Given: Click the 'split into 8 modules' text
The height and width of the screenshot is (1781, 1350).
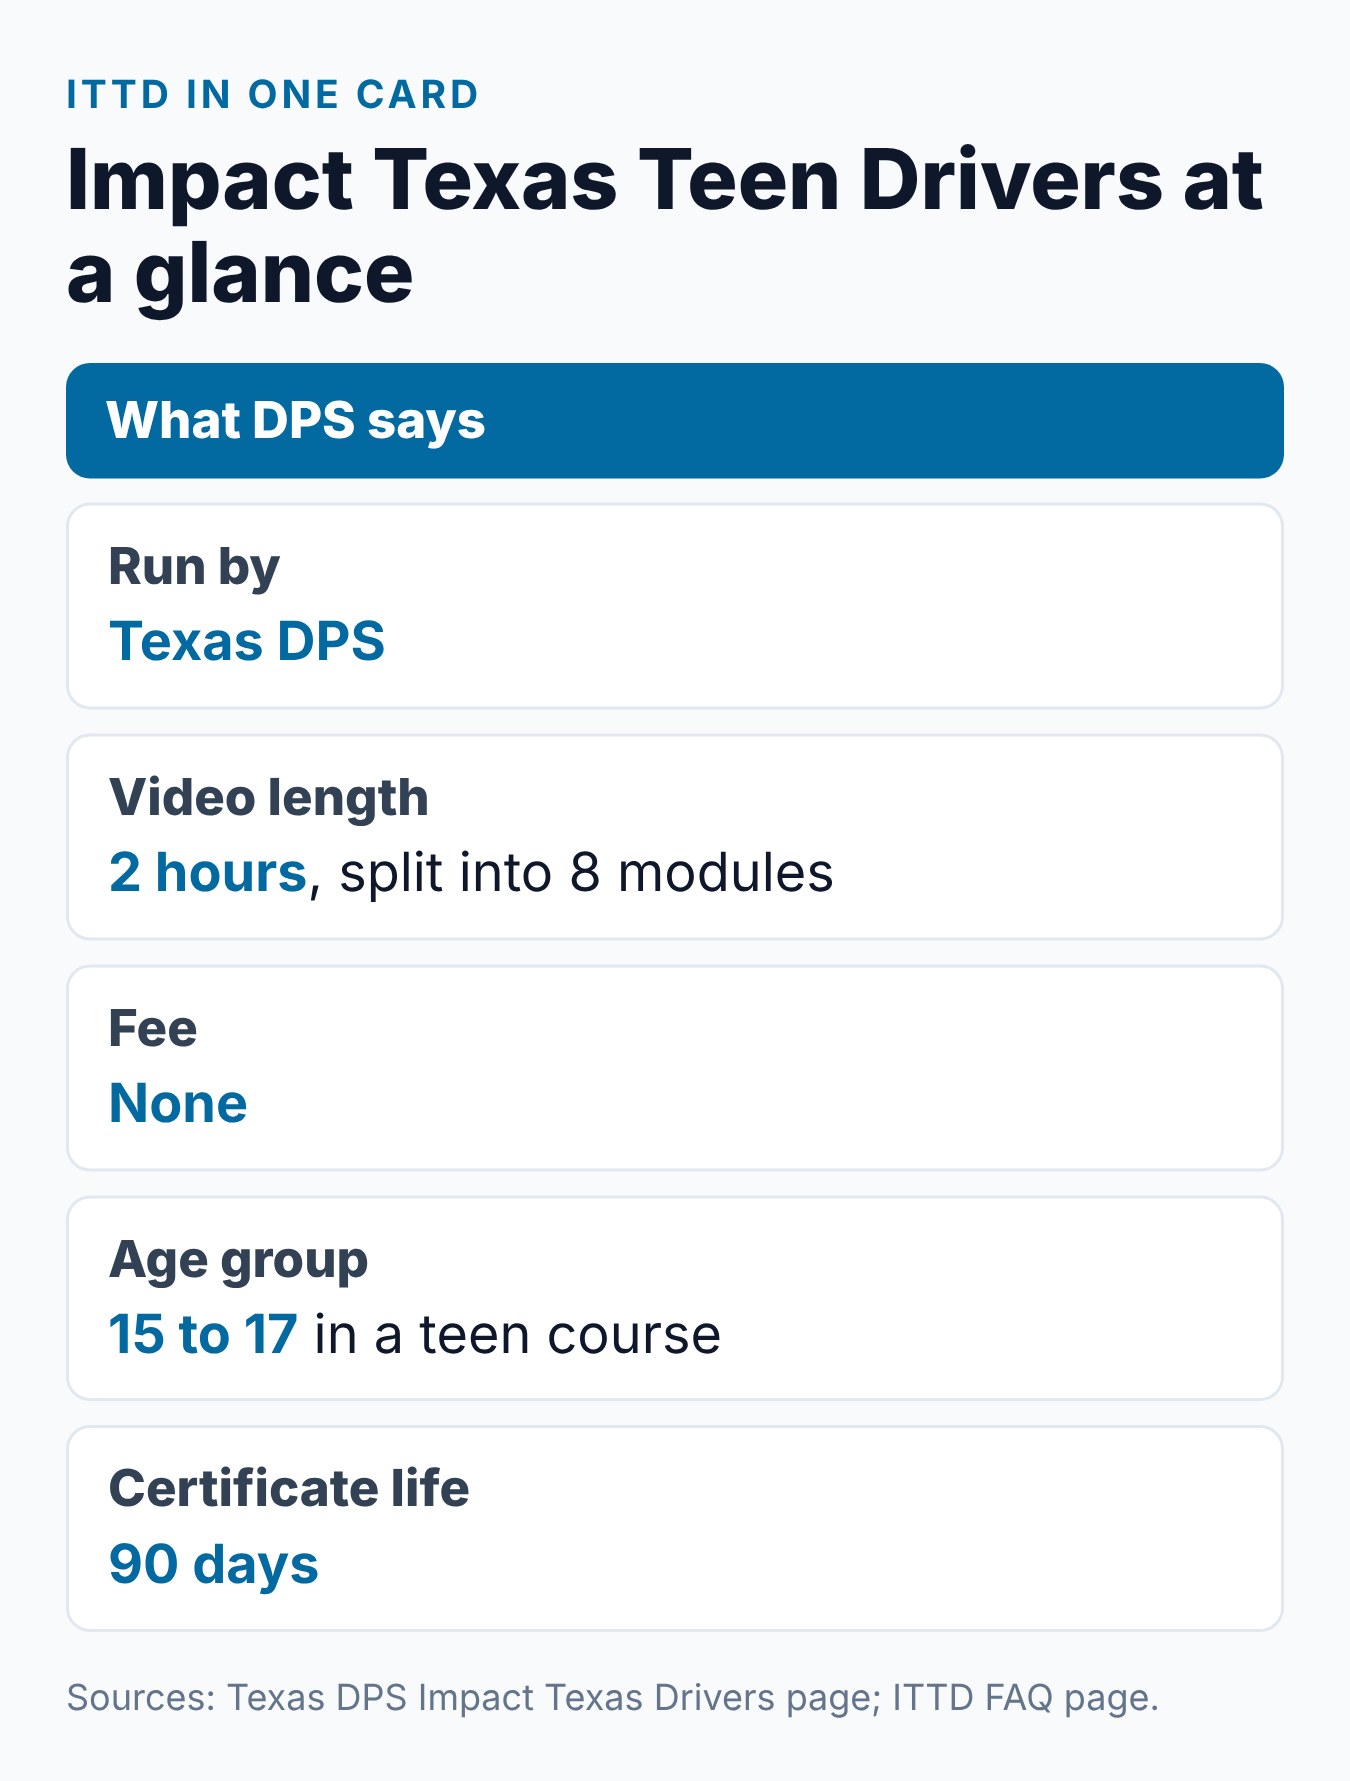Looking at the screenshot, I should point(586,872).
